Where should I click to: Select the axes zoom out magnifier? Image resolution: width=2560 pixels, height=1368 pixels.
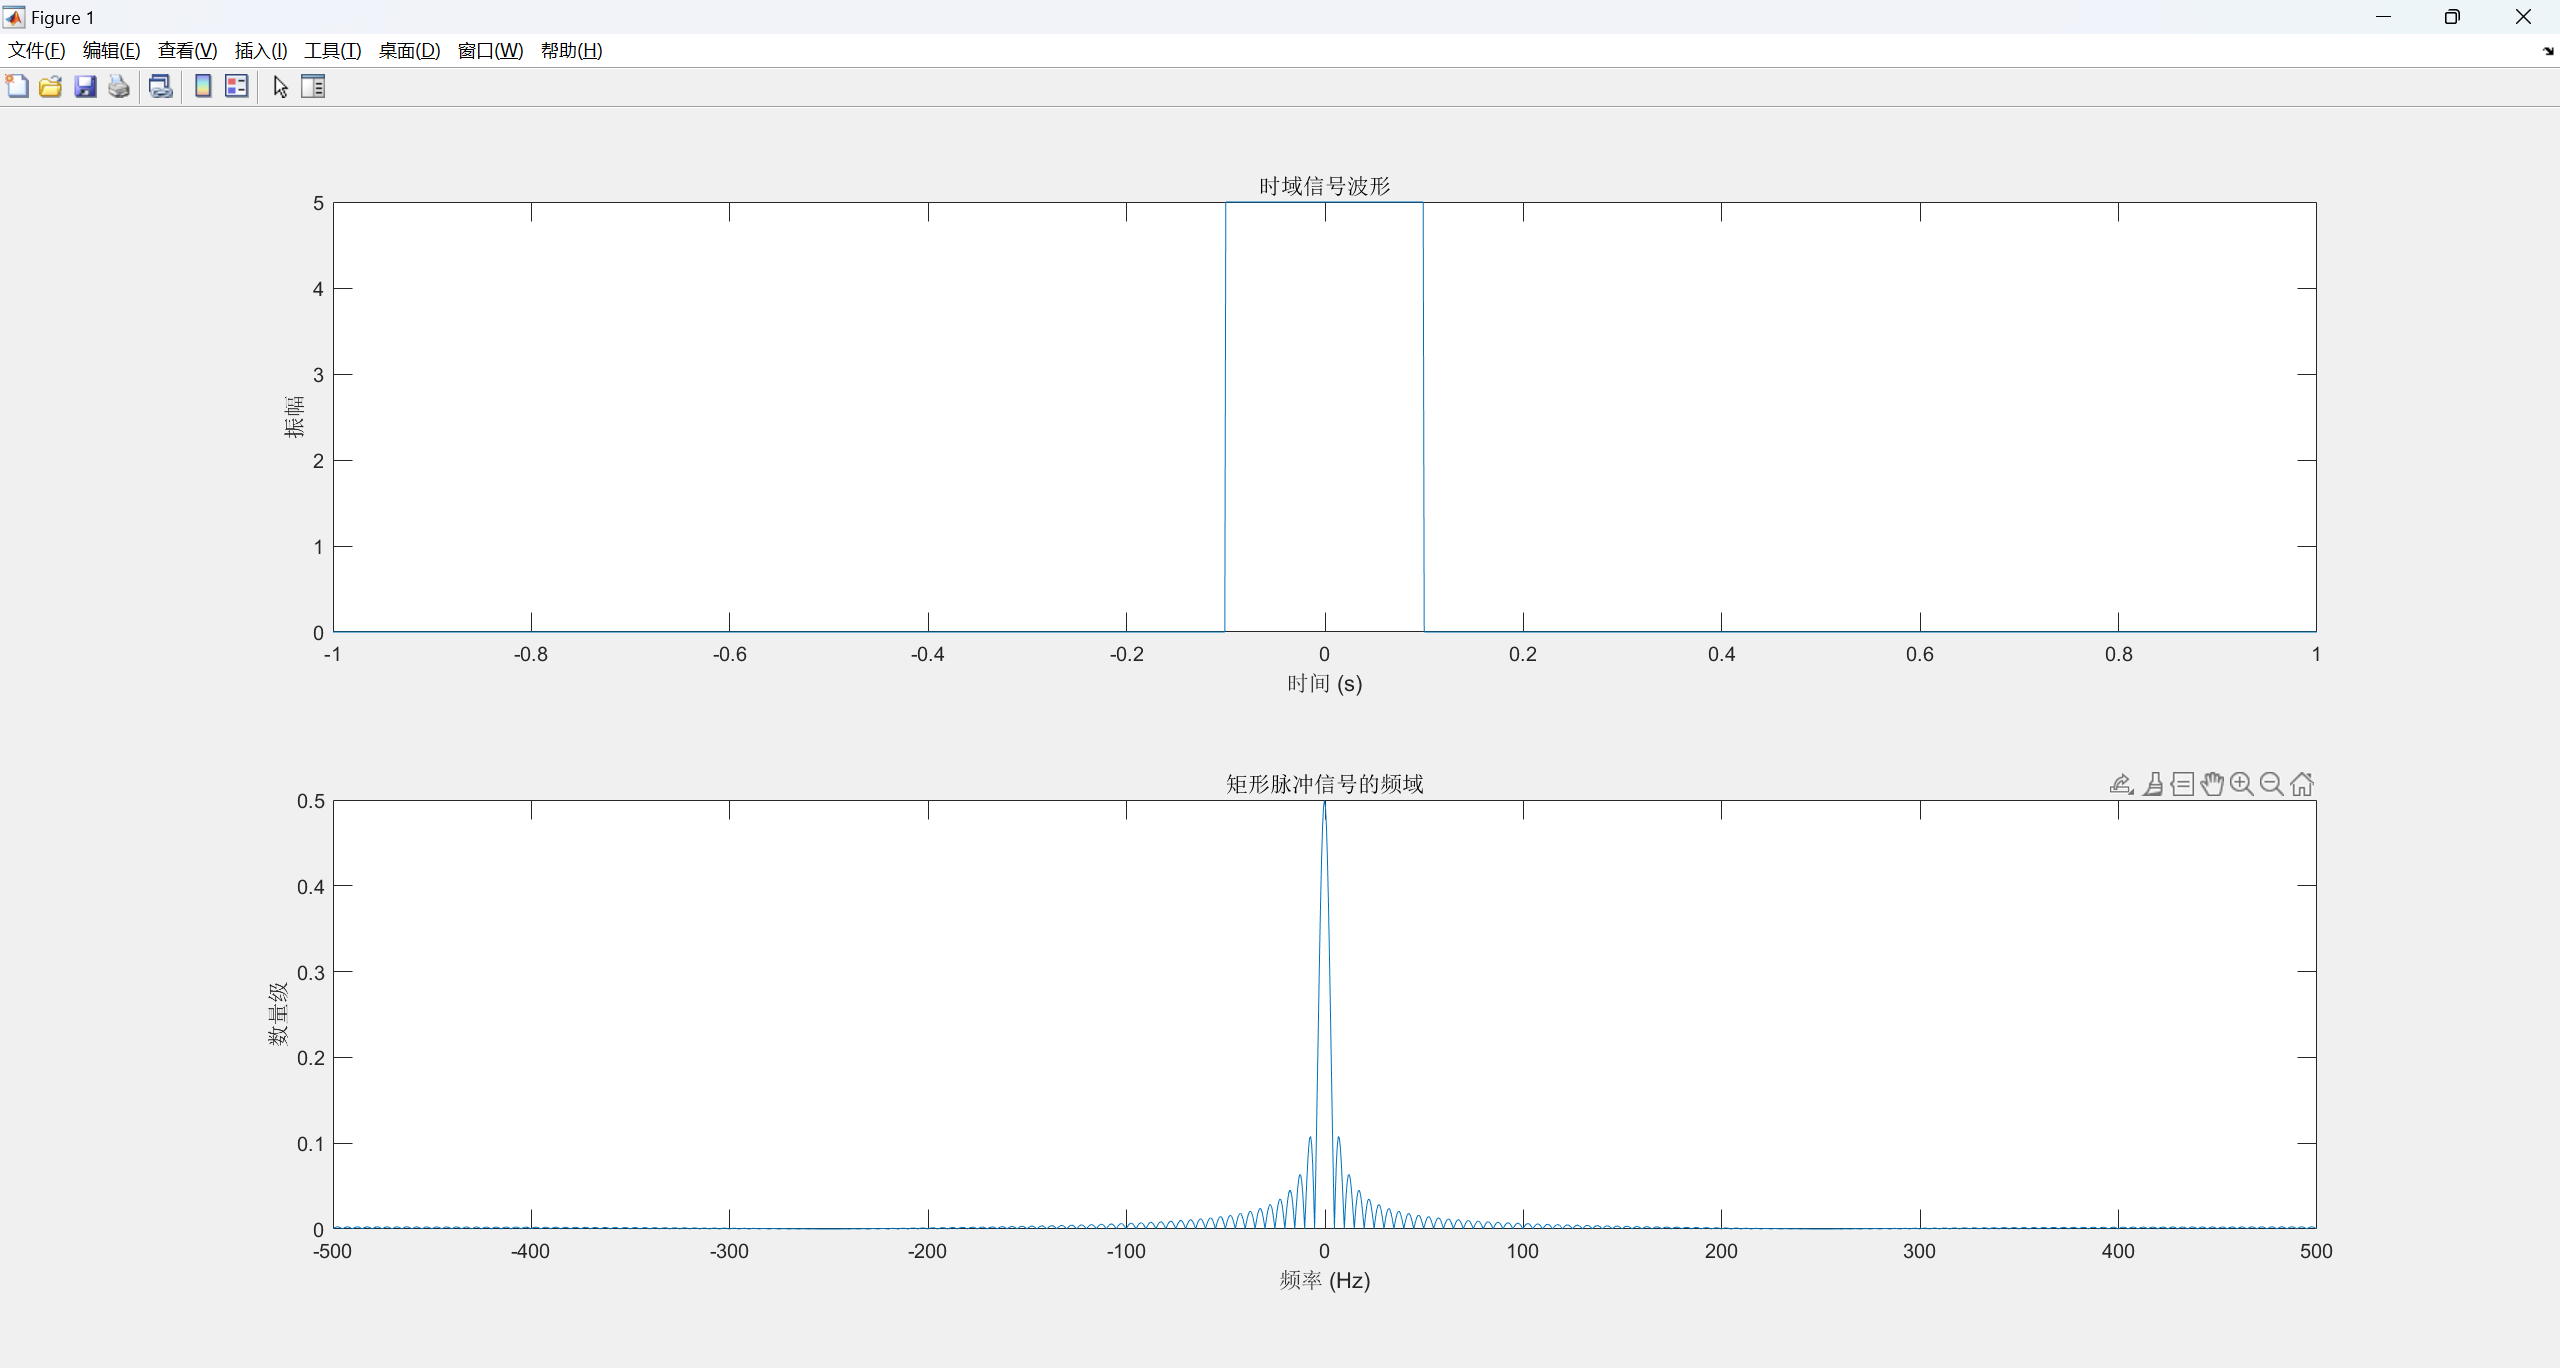[x=2272, y=784]
